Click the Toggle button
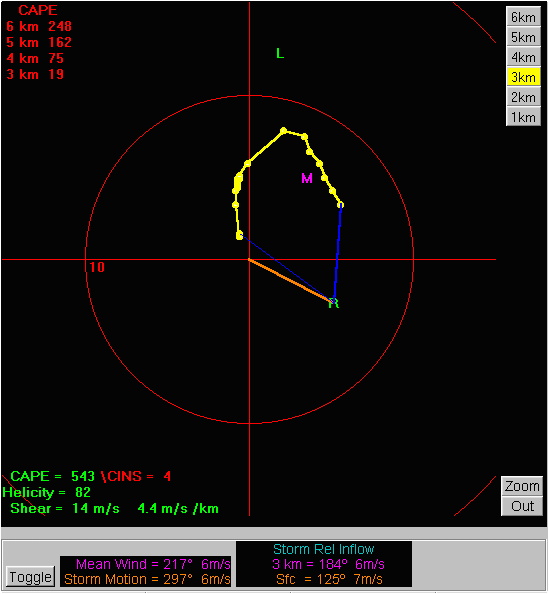The width and height of the screenshot is (549, 594). (x=30, y=577)
